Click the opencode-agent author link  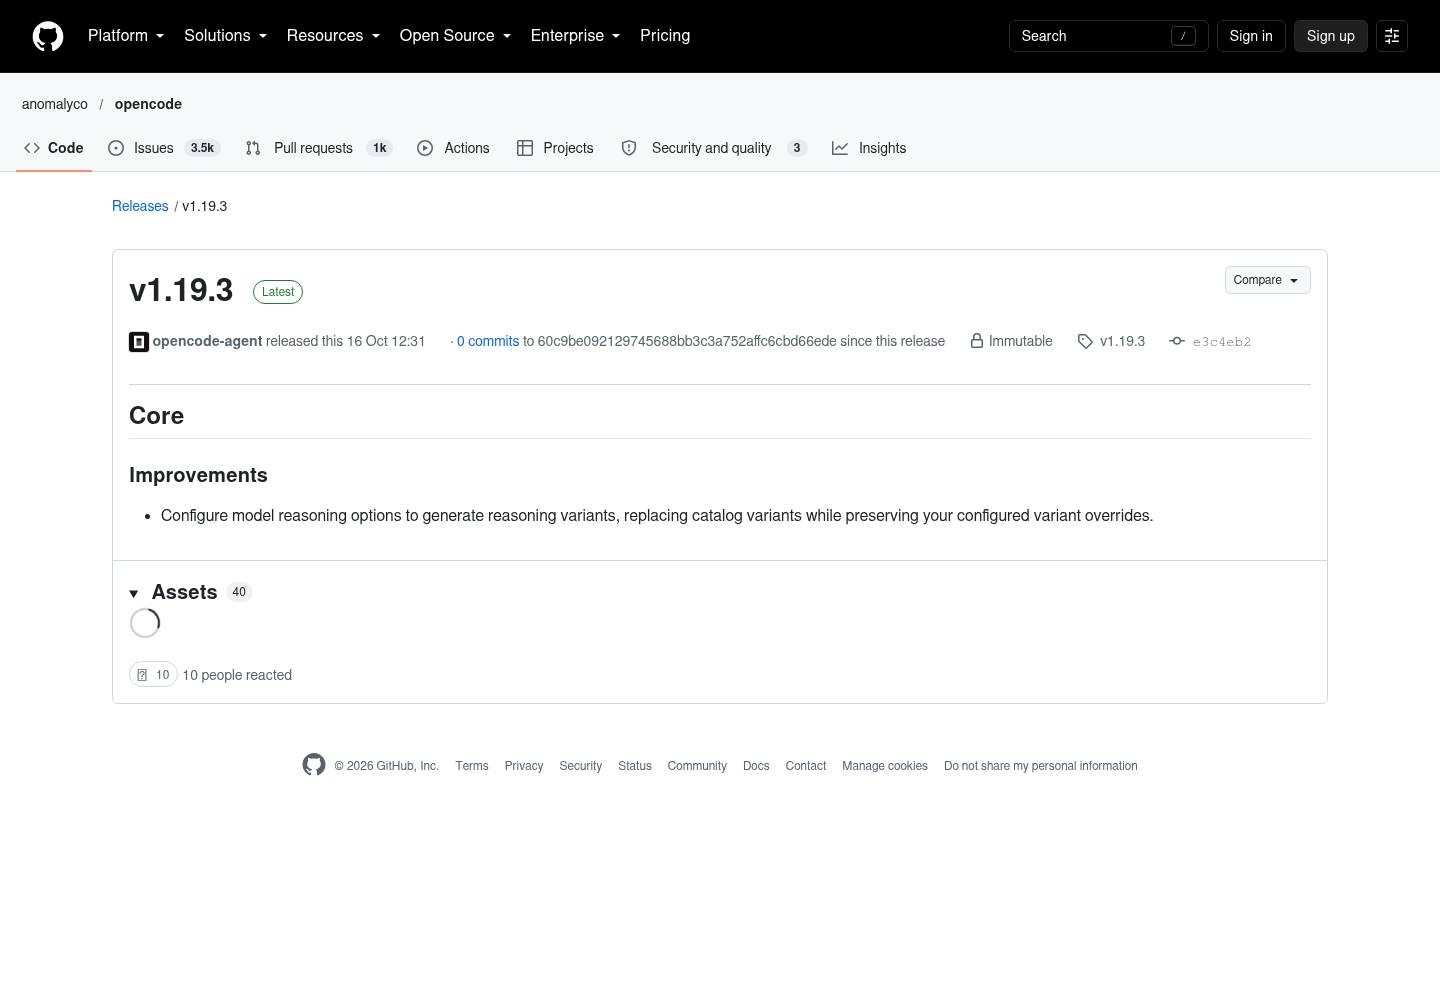coord(207,341)
